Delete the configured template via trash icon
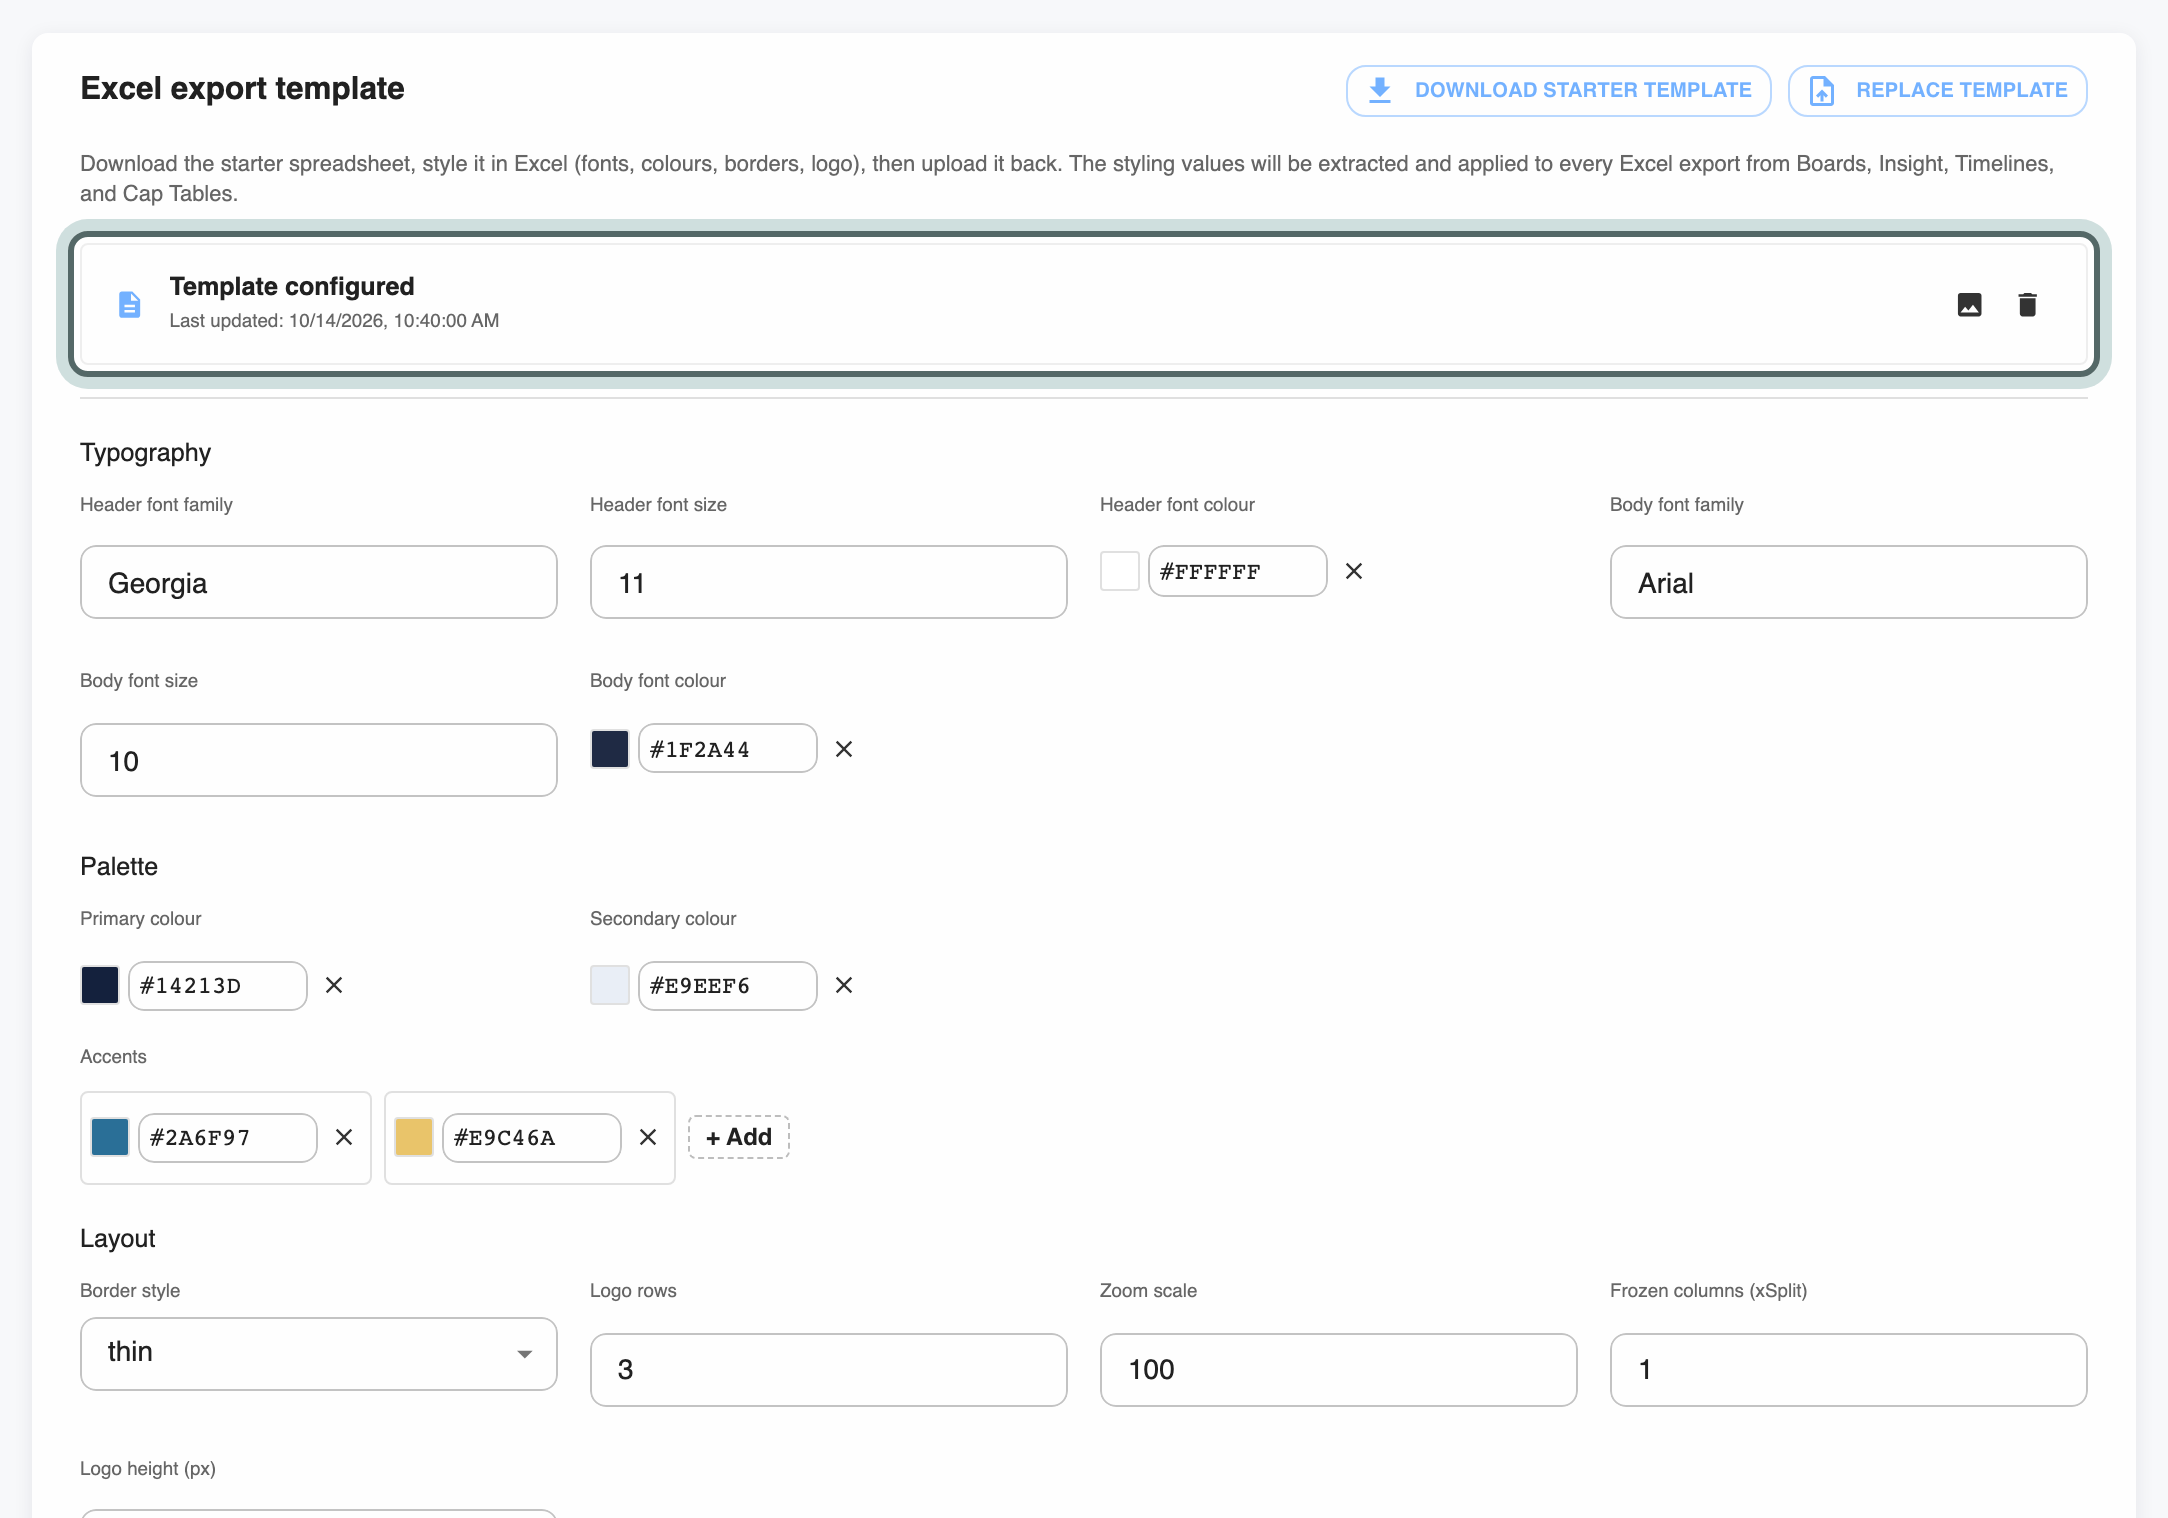This screenshot has width=2168, height=1518. 2027,304
